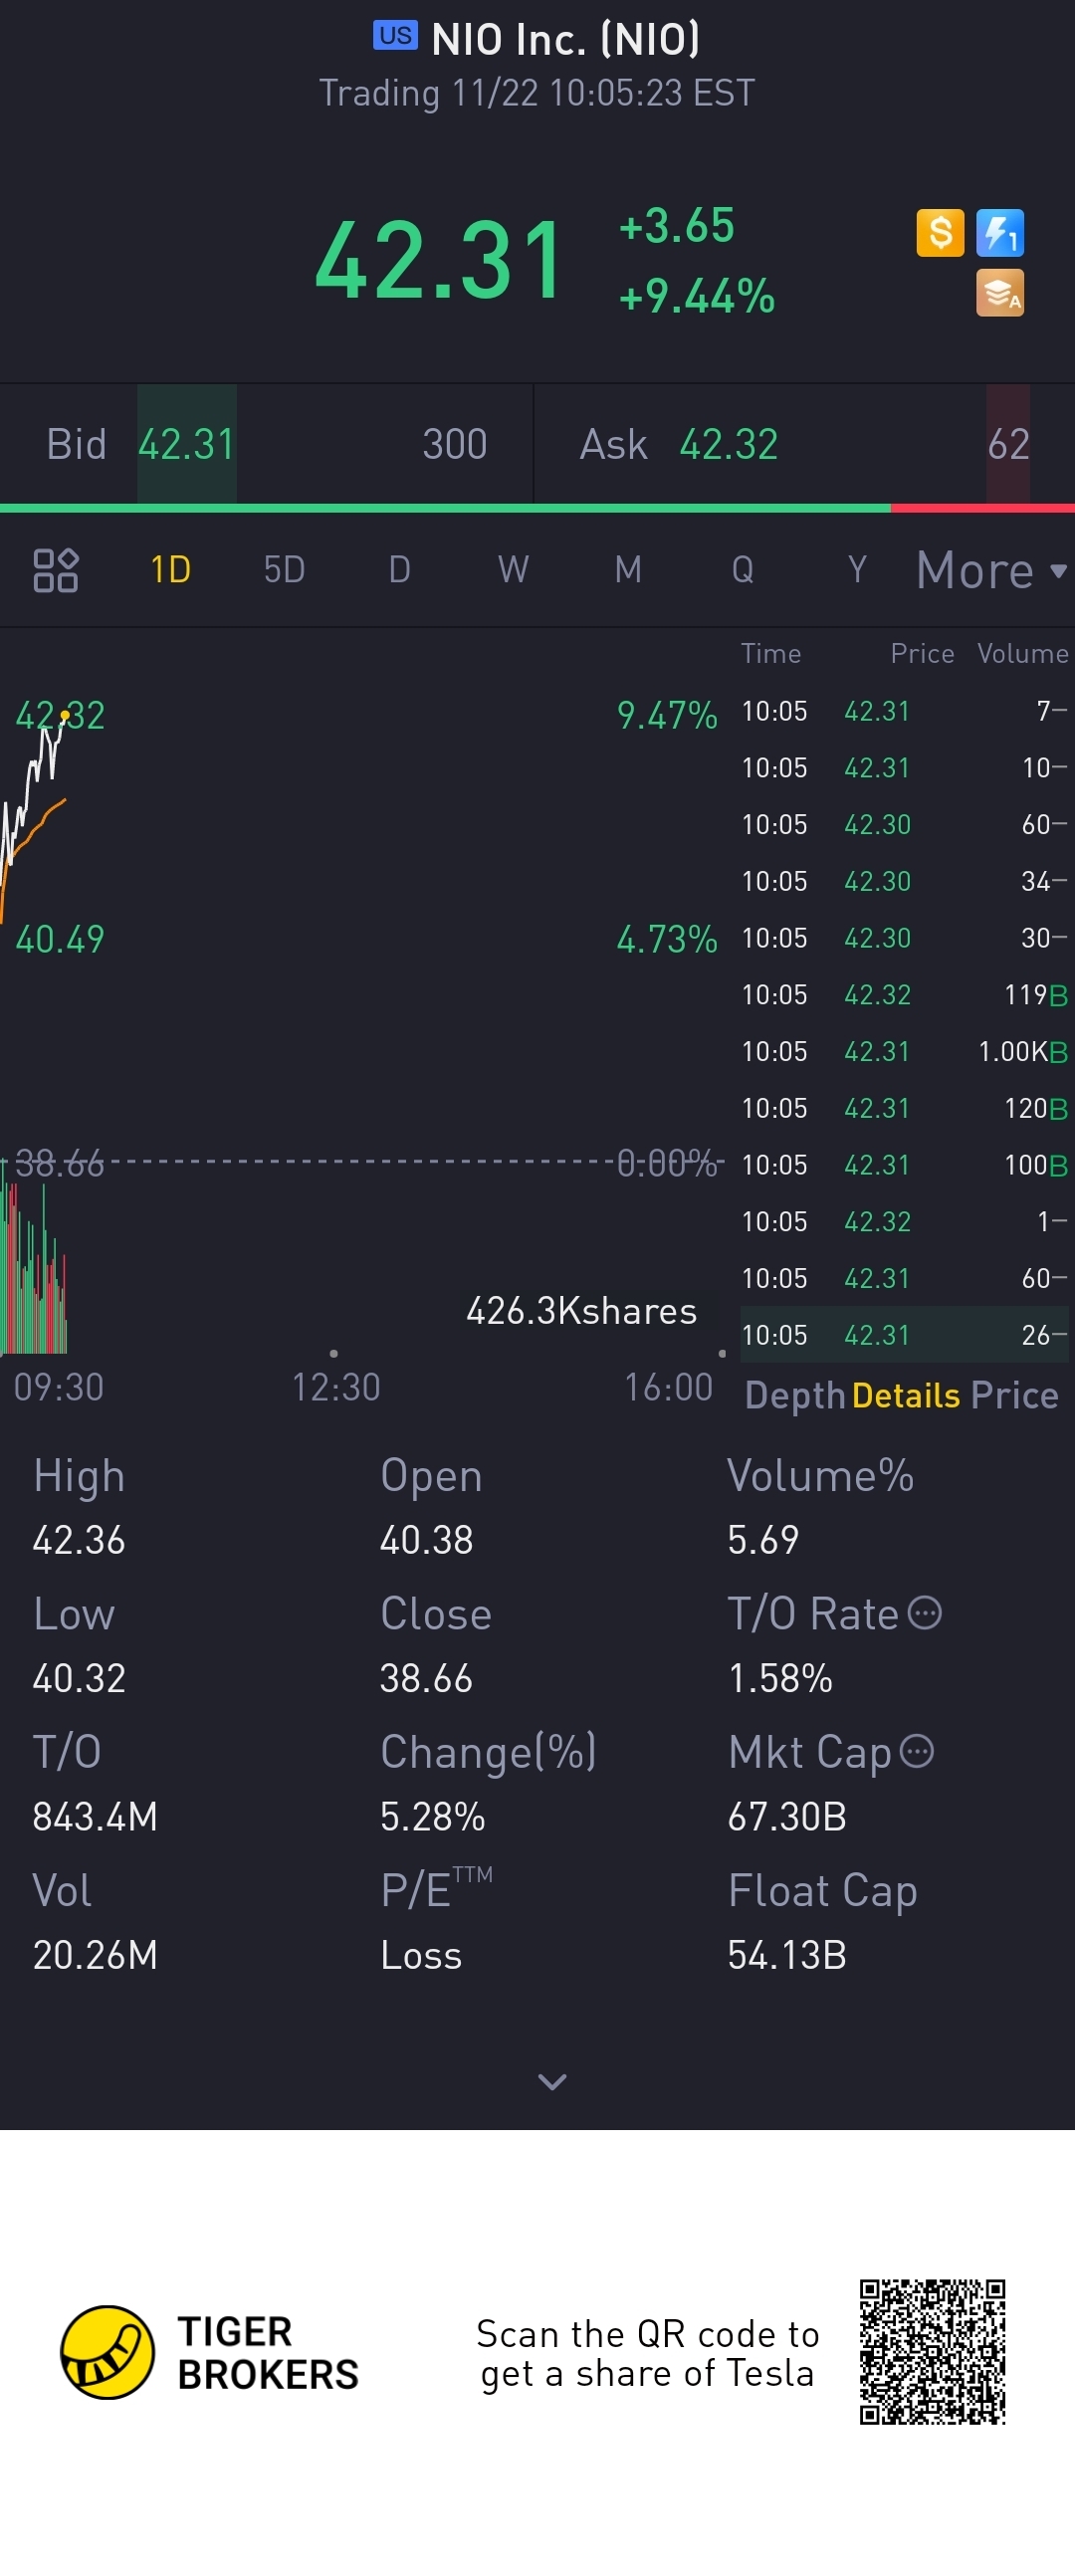Select the 1D chart timeframe
Viewport: 1075px width, 2576px height.
click(171, 570)
